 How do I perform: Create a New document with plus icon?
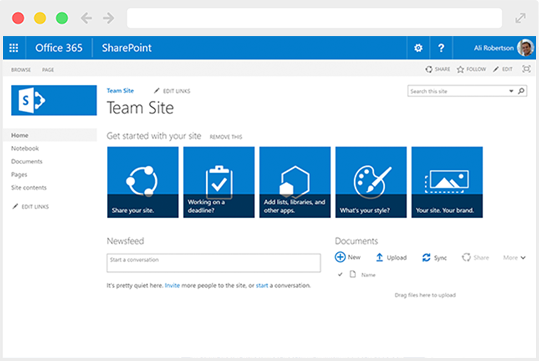tap(348, 257)
